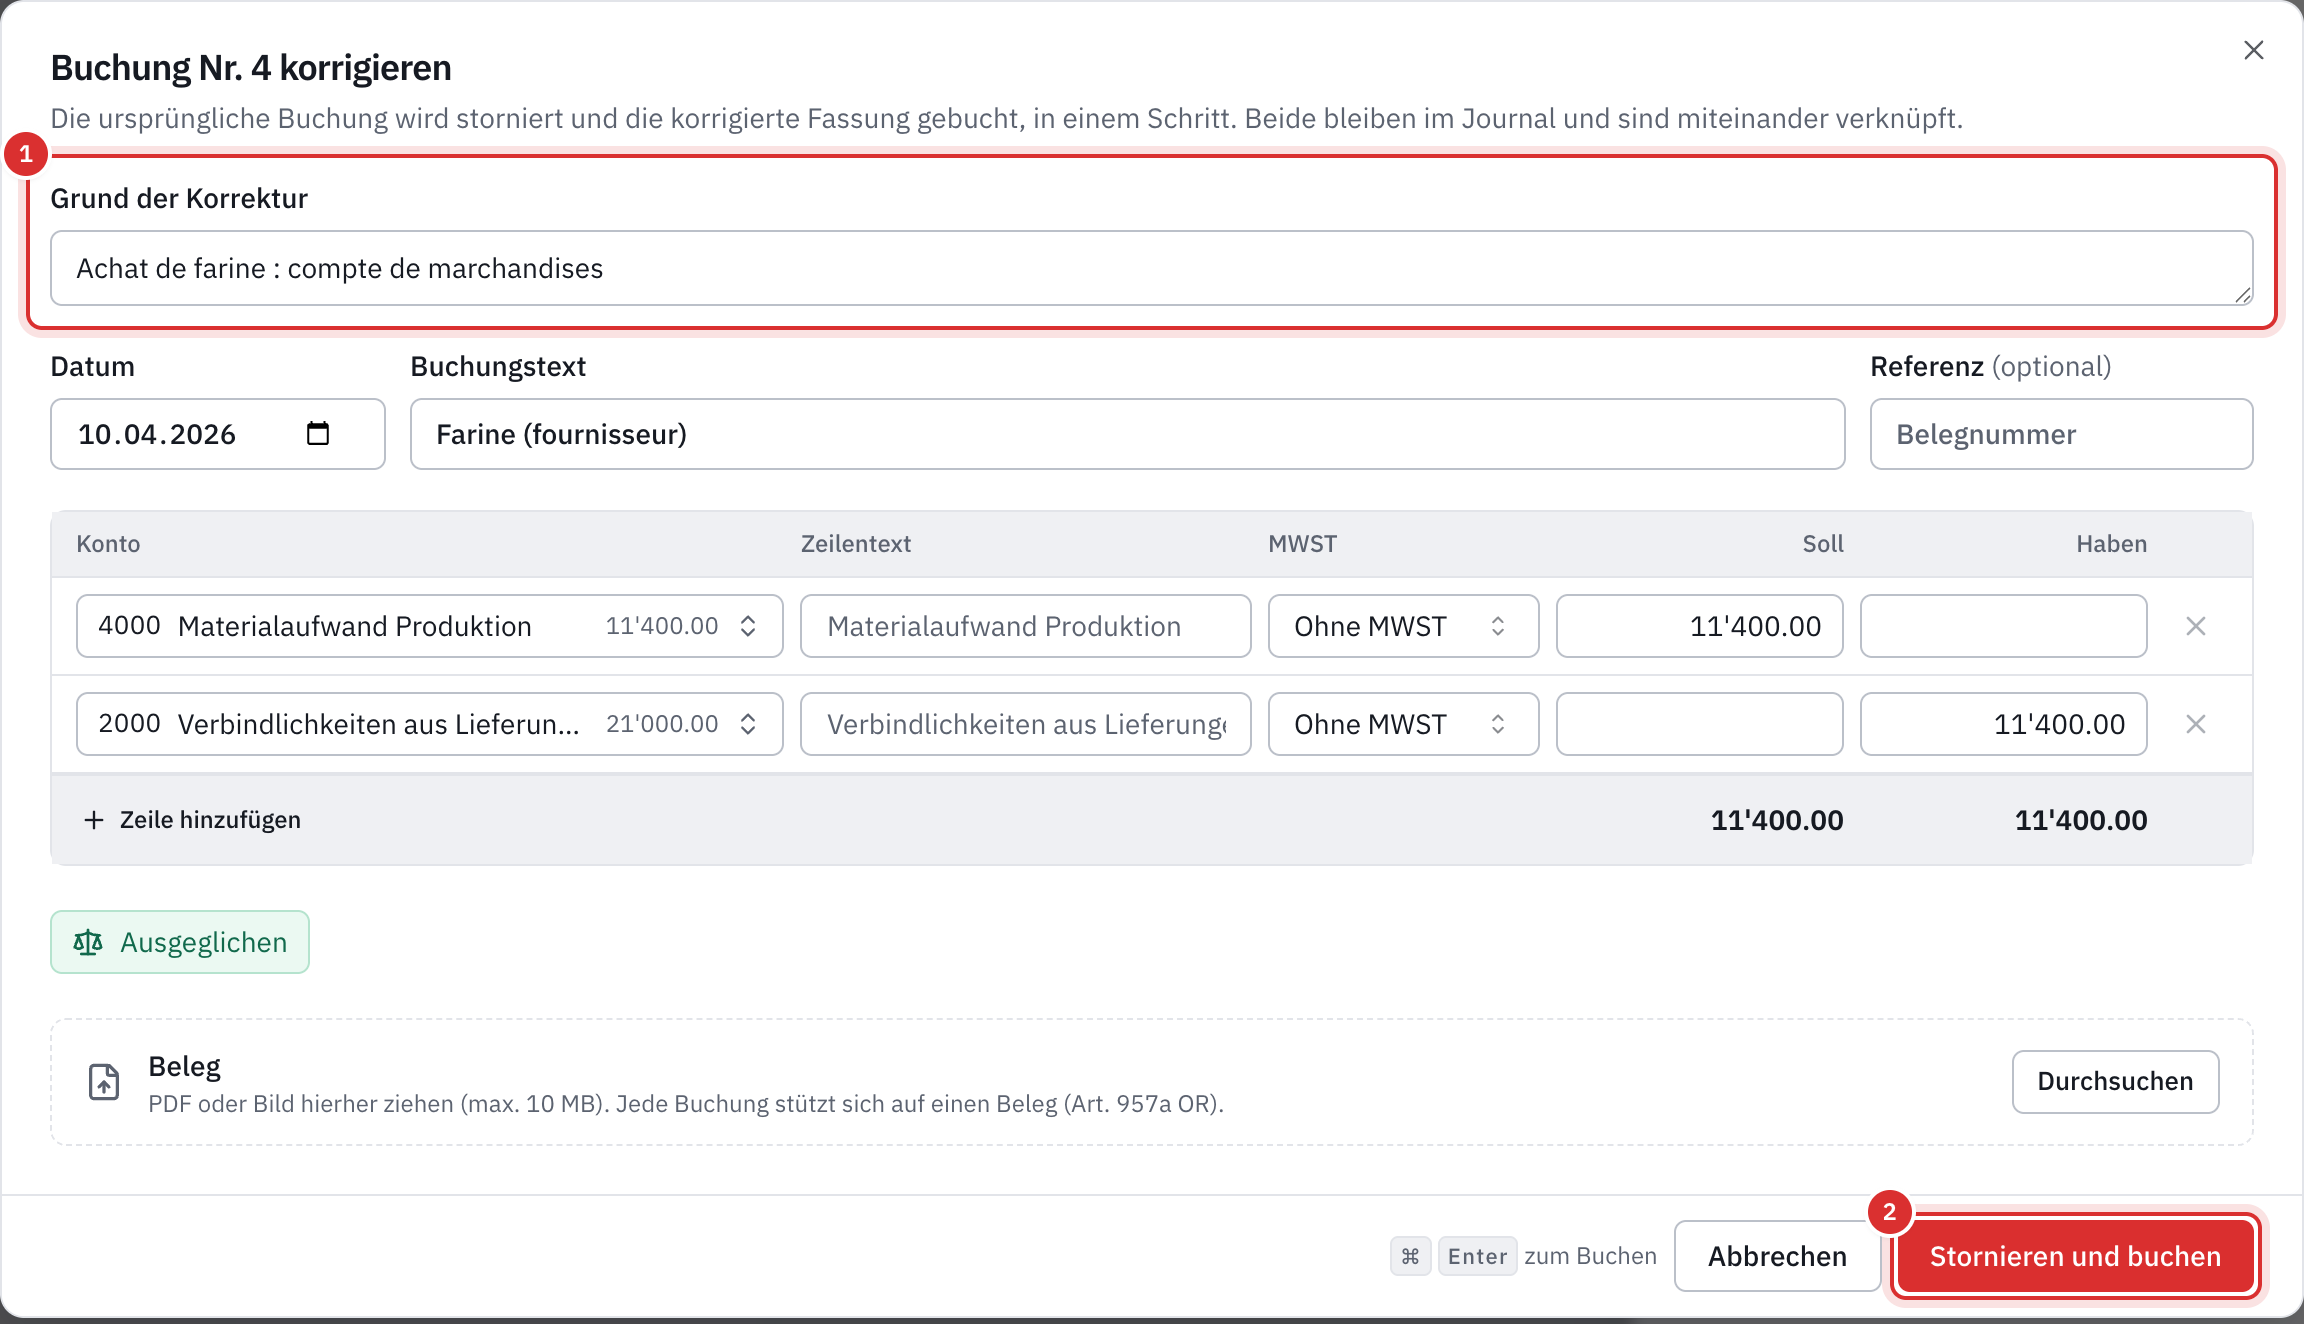Click the Belegnummer reference field

[2061, 434]
